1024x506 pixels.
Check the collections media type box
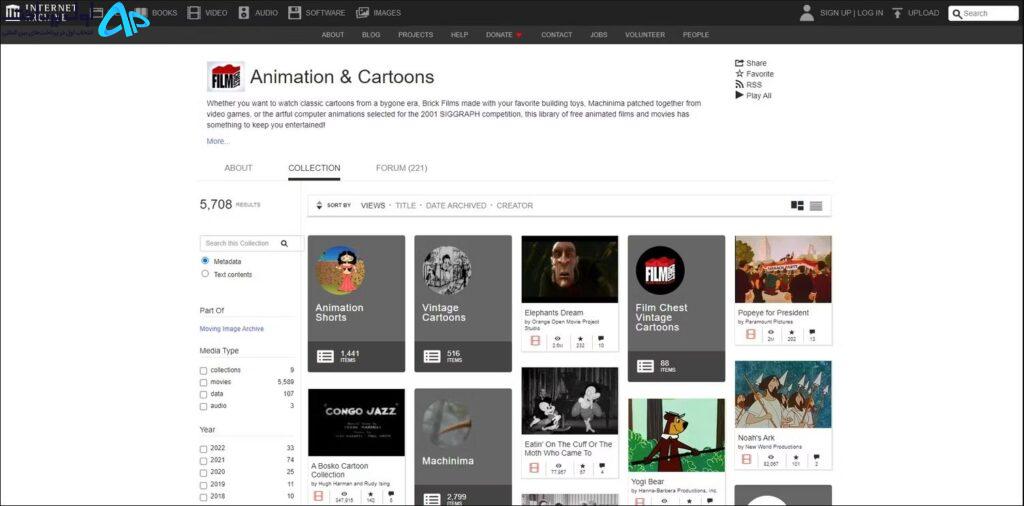[203, 371]
